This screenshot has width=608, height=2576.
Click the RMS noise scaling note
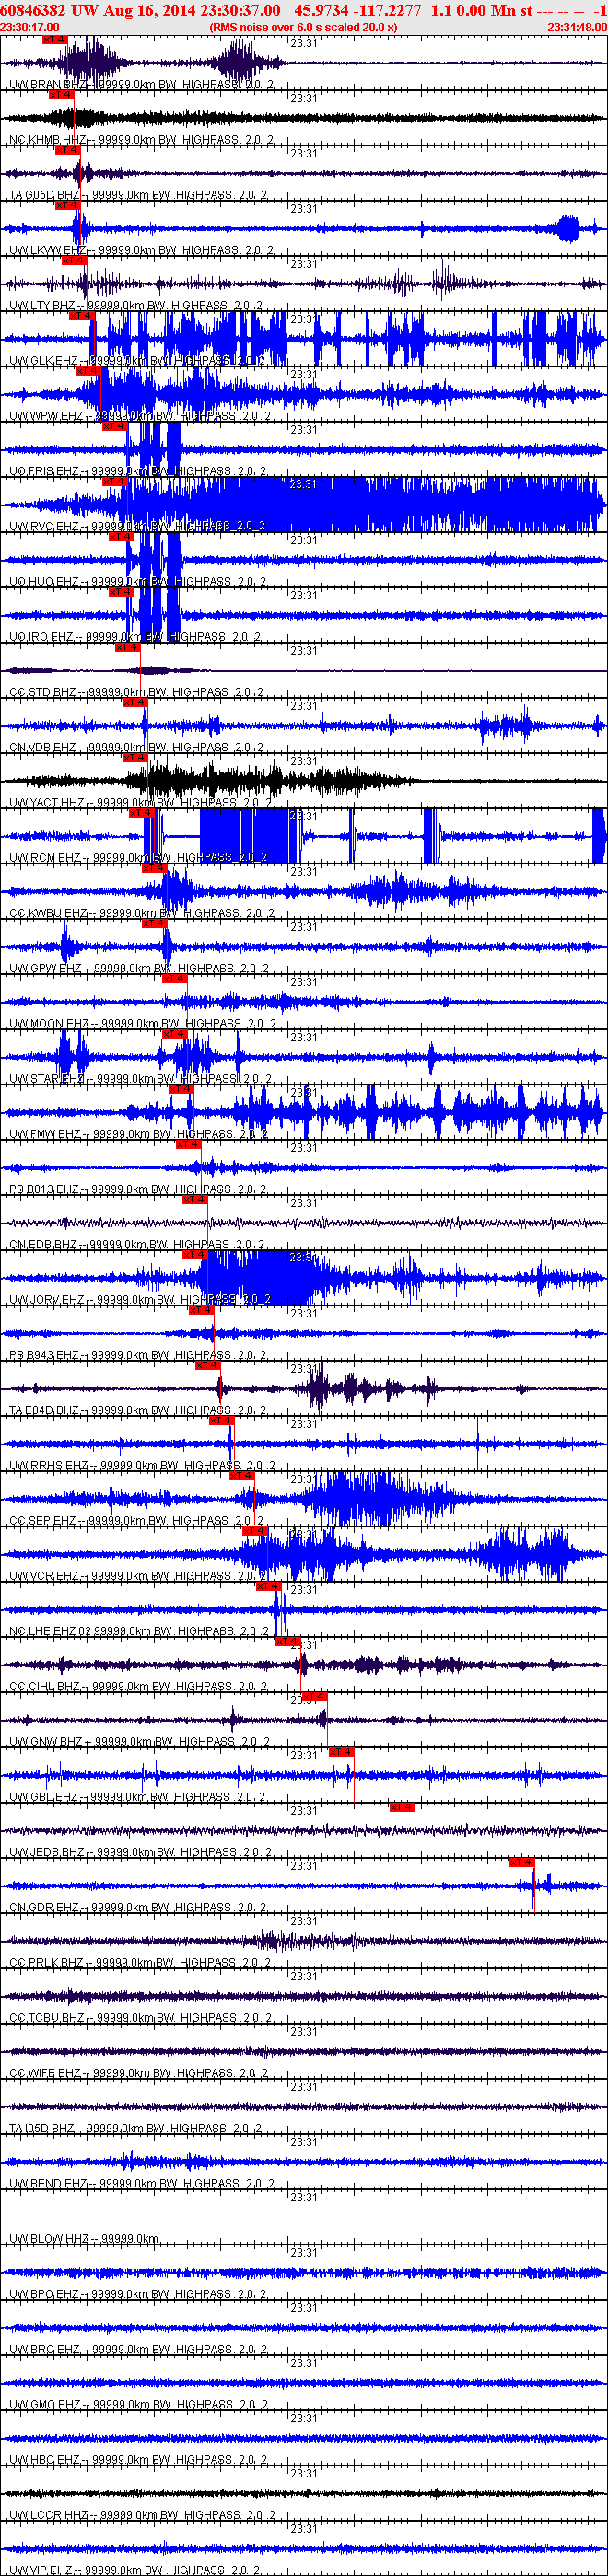303,27
